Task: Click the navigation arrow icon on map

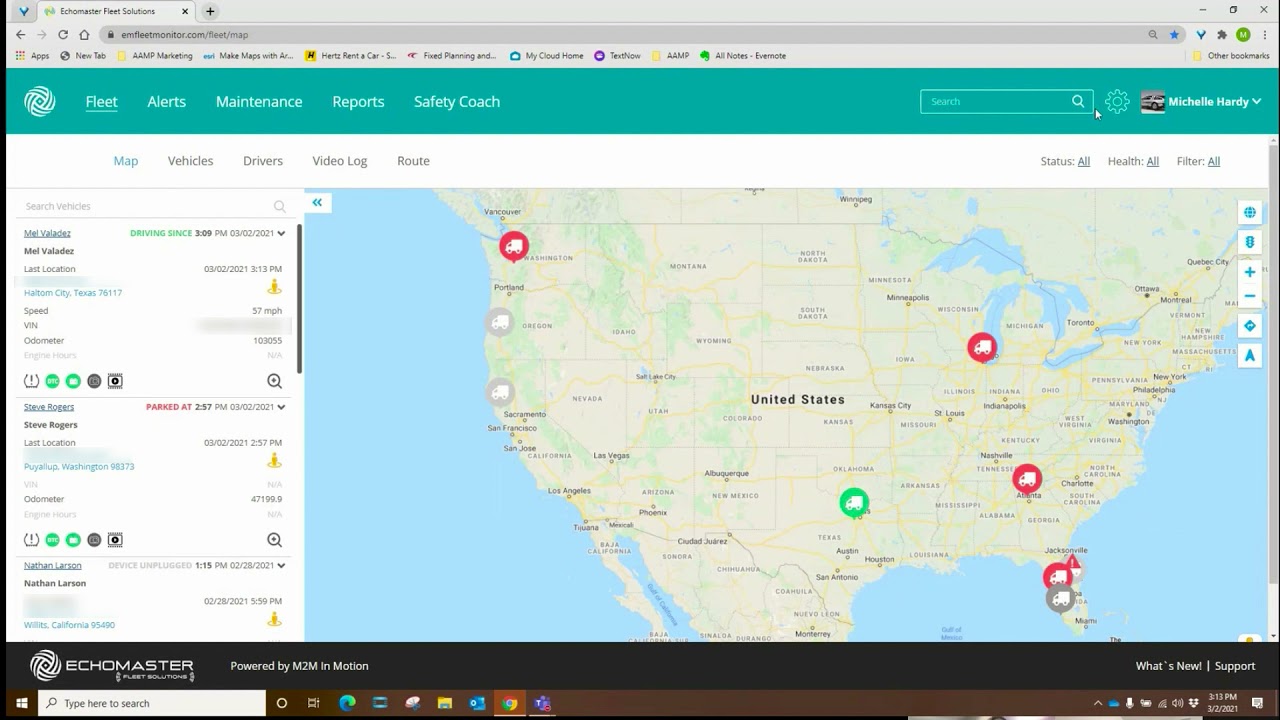Action: (x=1250, y=355)
